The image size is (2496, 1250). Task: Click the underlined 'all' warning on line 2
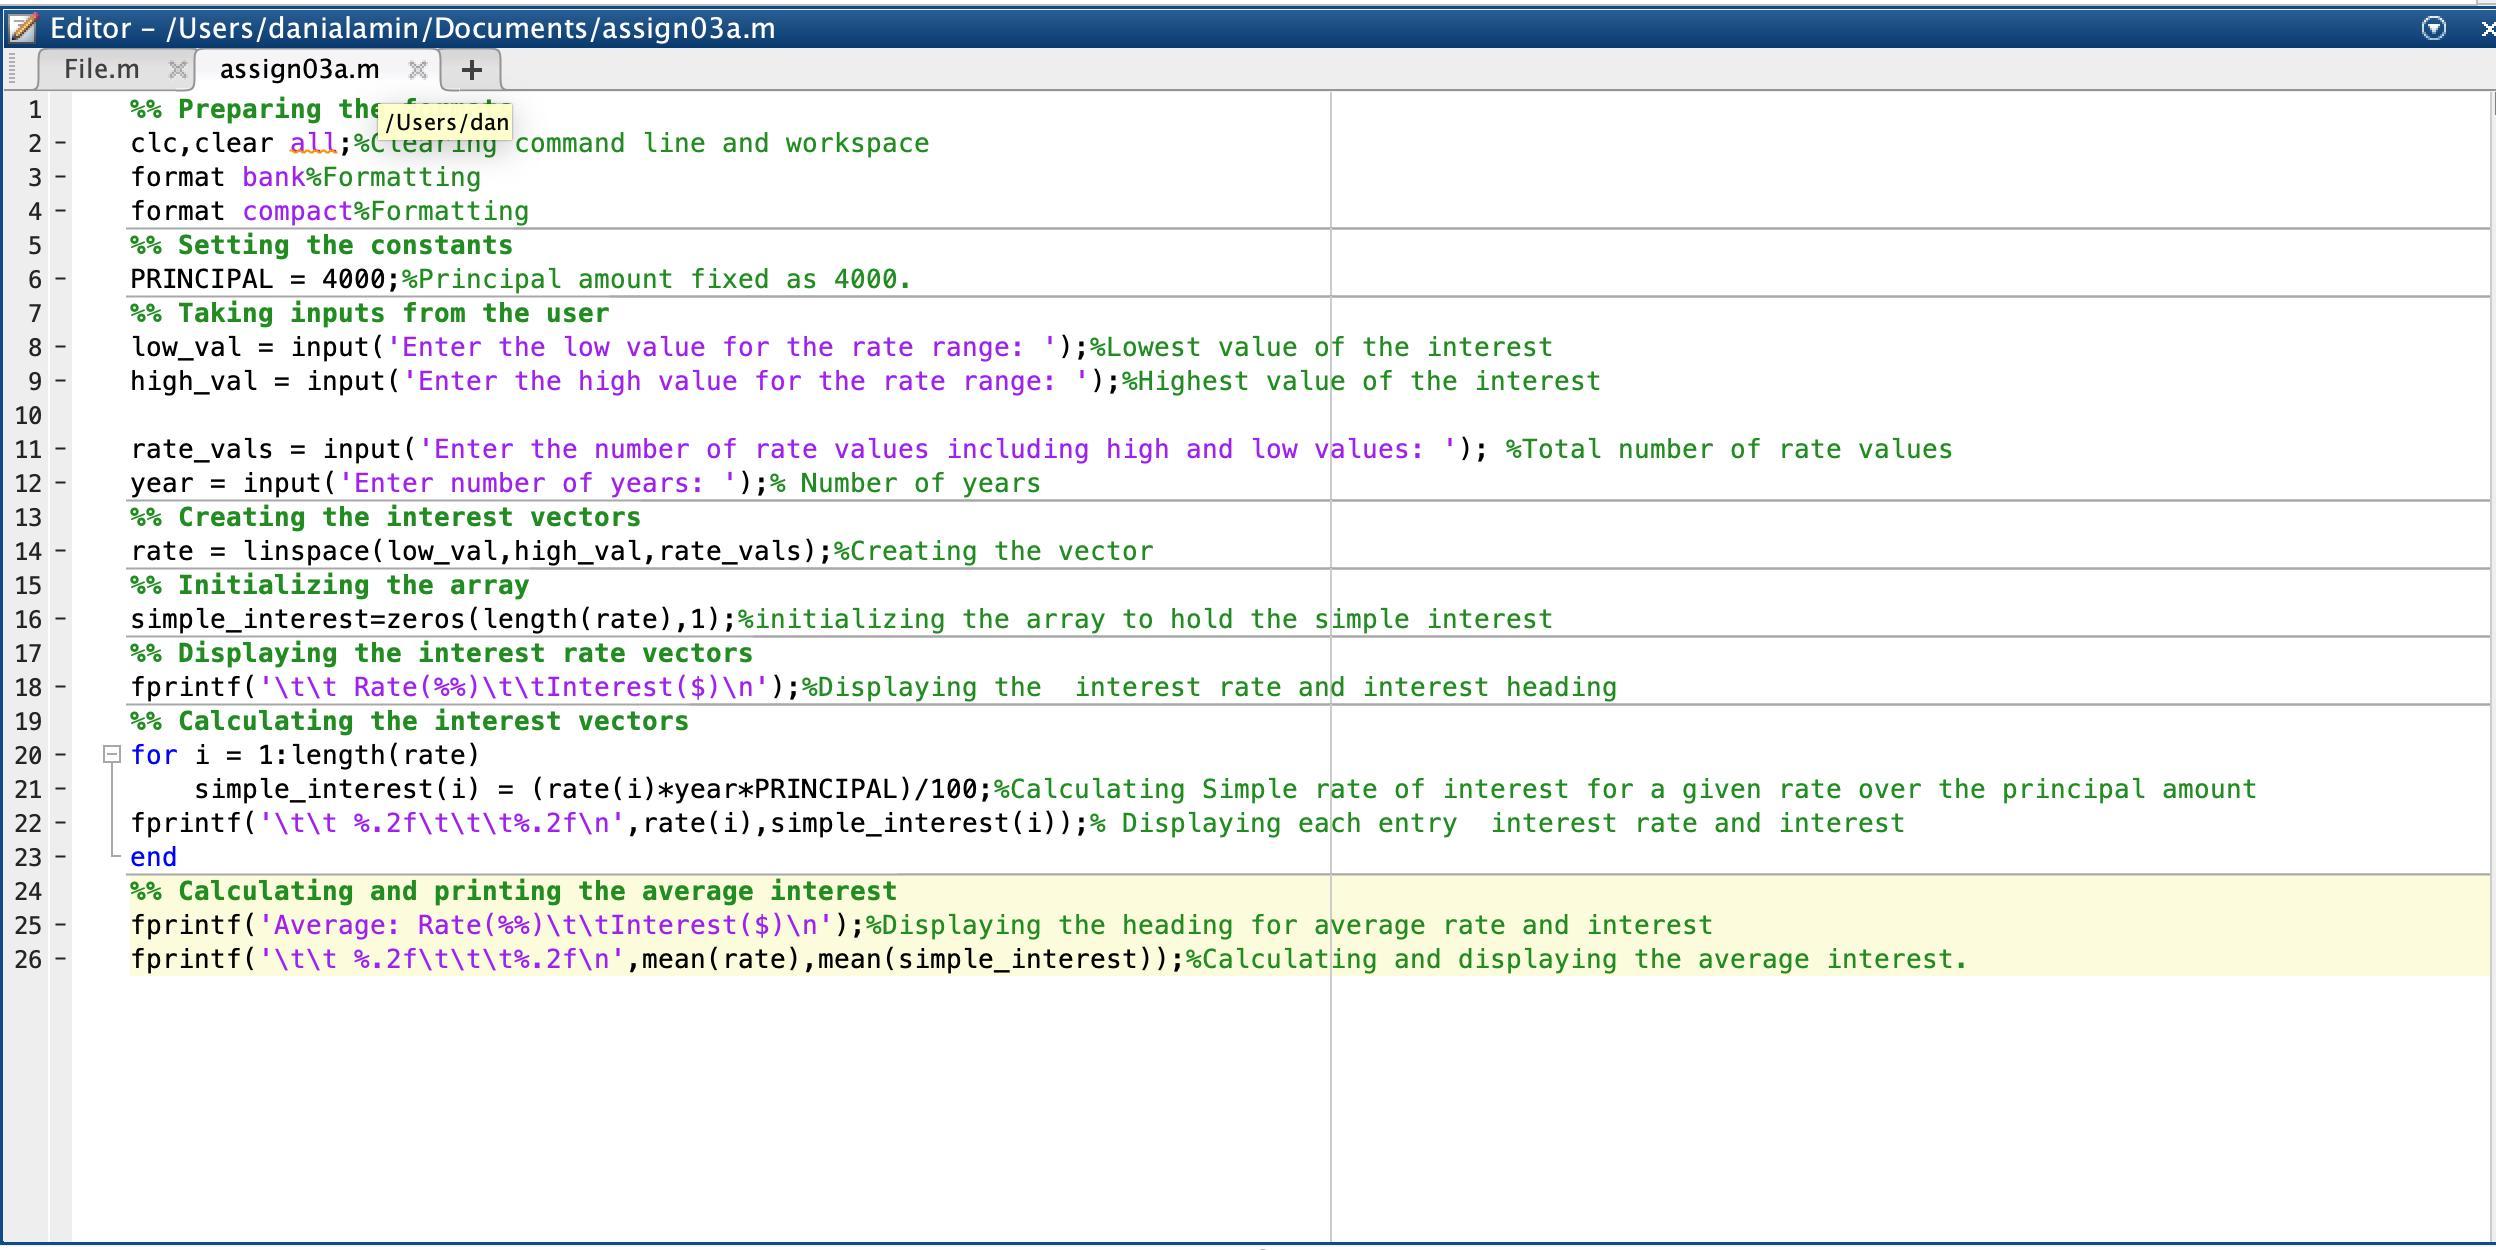click(x=313, y=143)
